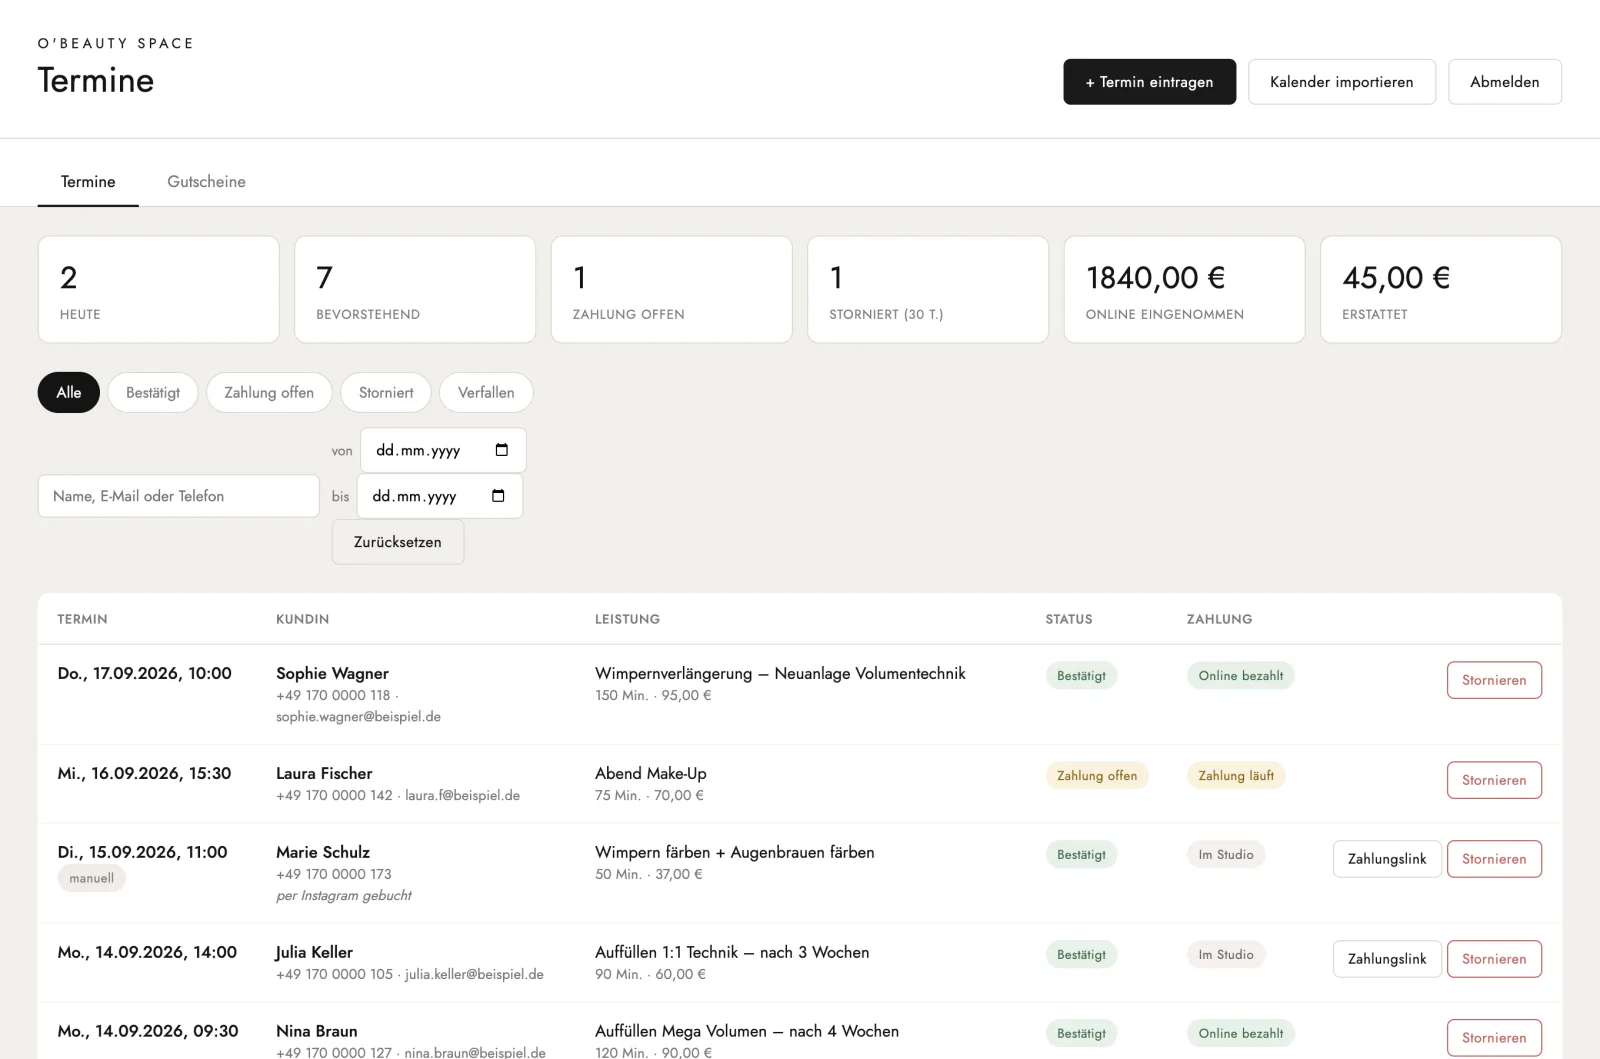Click the 'Zahlung offen' stat card
This screenshot has height=1059, width=1600.
pyautogui.click(x=671, y=290)
